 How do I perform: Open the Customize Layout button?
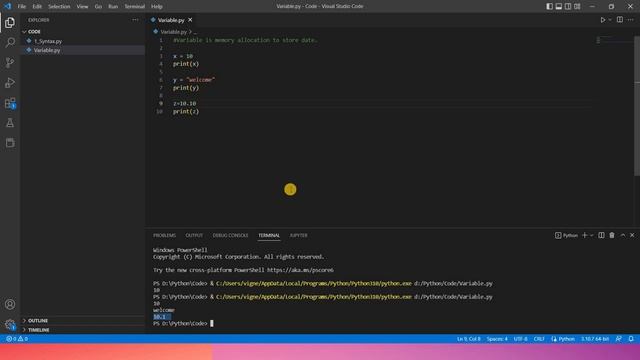(x=577, y=7)
